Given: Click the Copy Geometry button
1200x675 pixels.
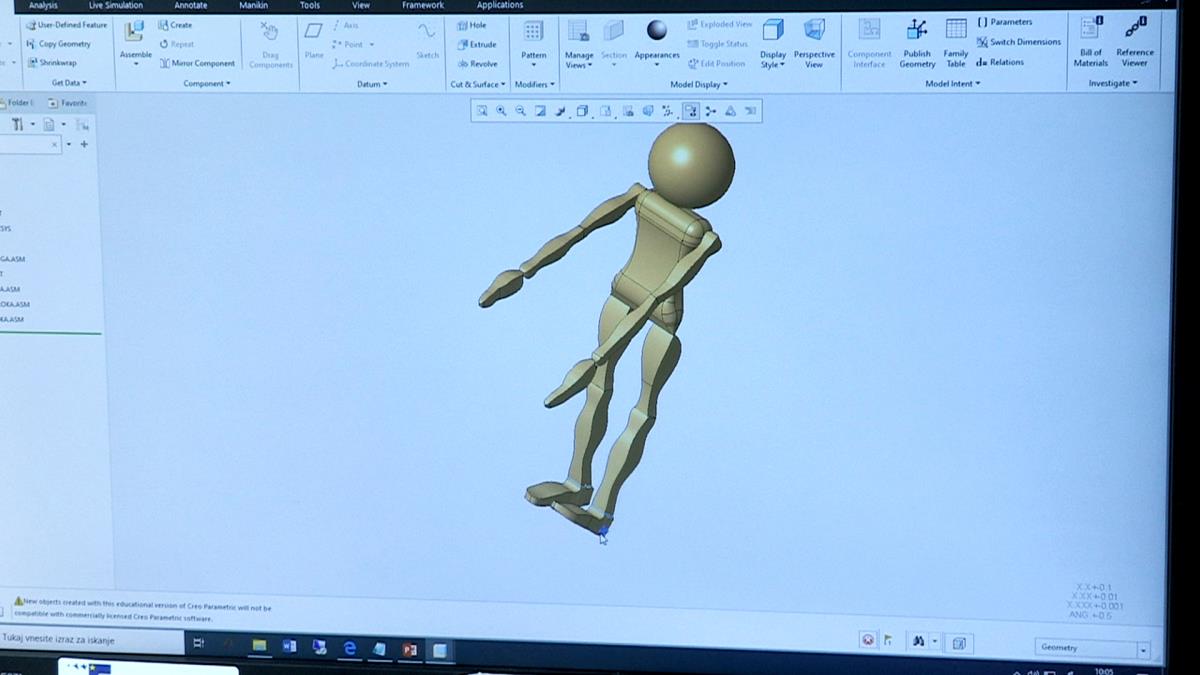Looking at the screenshot, I should [x=58, y=44].
